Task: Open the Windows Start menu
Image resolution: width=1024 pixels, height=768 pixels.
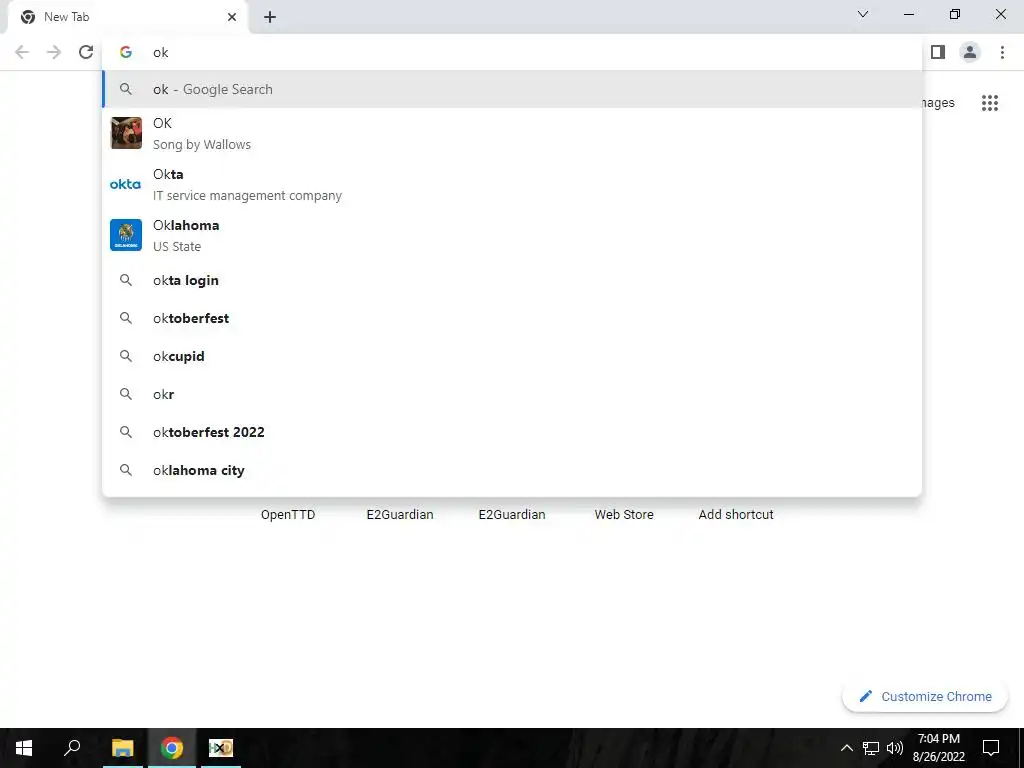Action: click(x=24, y=748)
